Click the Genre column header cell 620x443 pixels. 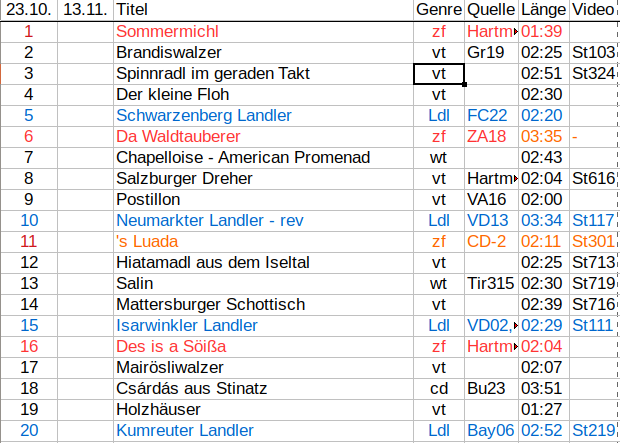coord(438,10)
